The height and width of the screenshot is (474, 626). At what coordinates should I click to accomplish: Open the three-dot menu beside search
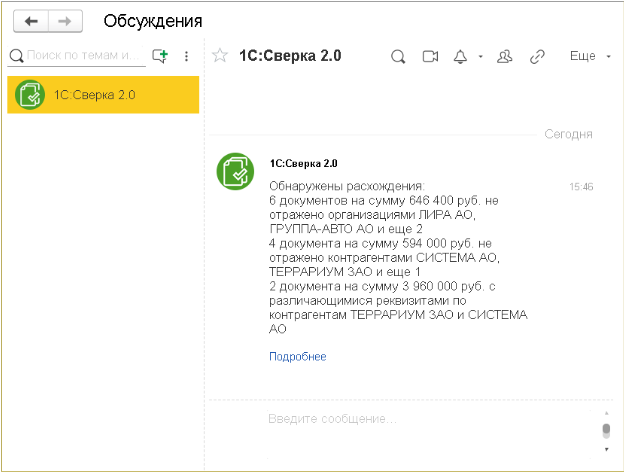(x=186, y=56)
